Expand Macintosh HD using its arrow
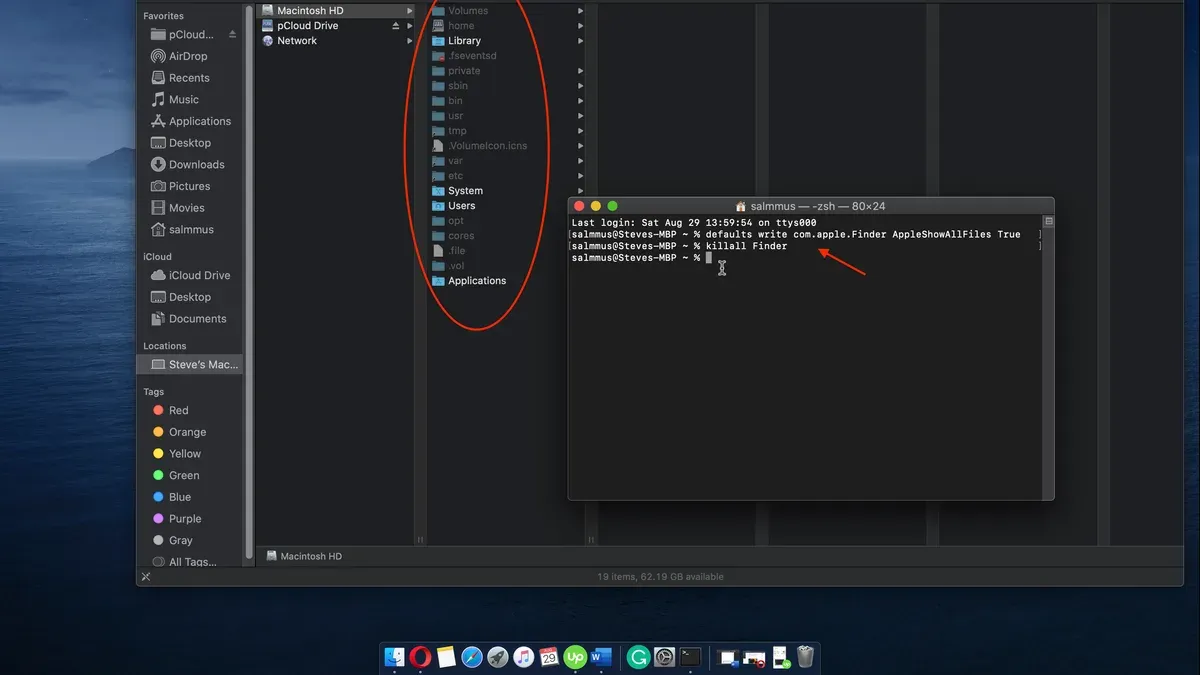Viewport: 1200px width, 675px height. (410, 11)
